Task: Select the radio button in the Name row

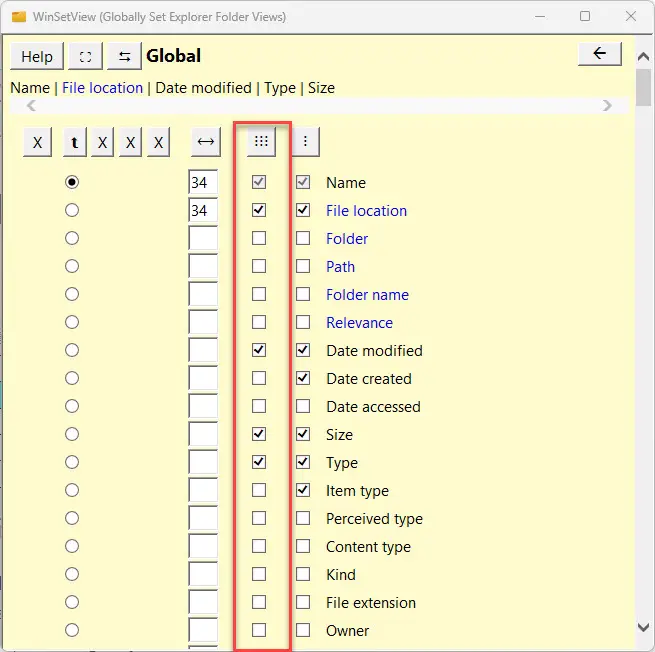Action: 72,182
